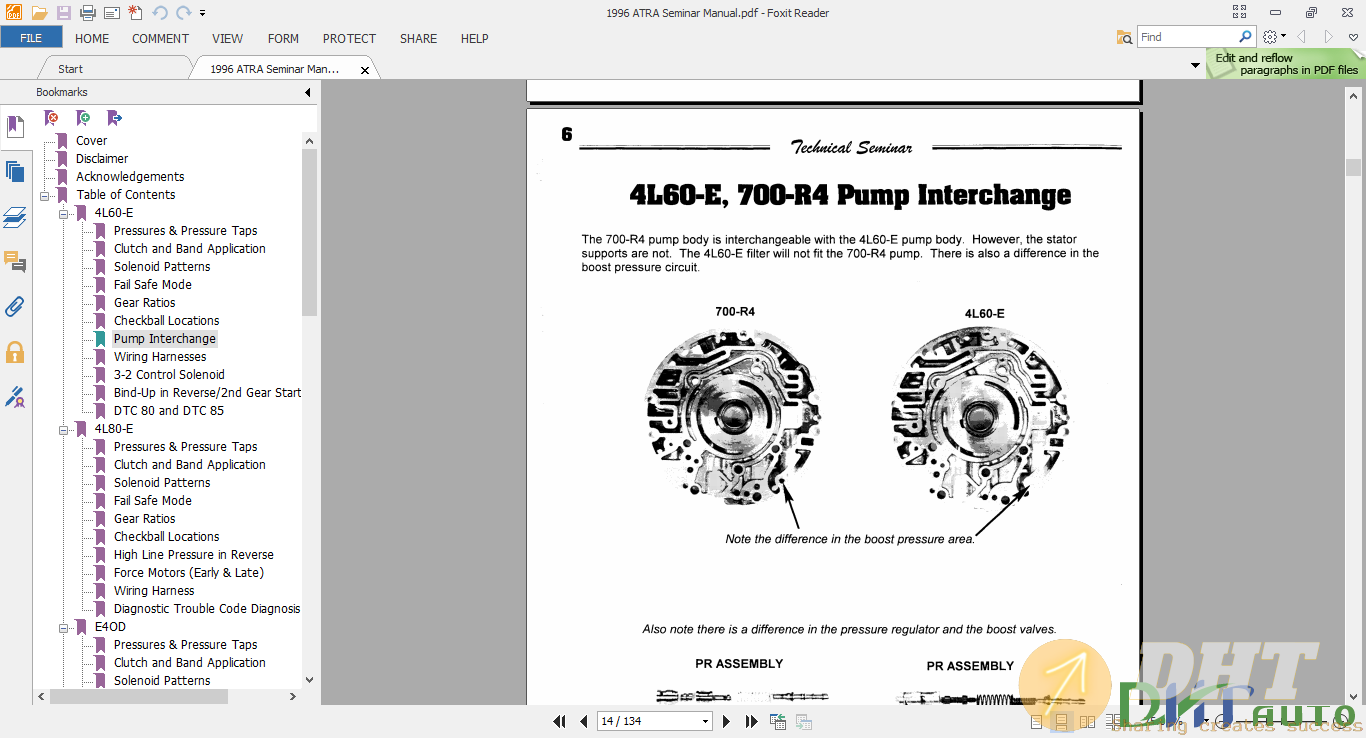This screenshot has height=738, width=1366.
Task: Open the Comments panel sidebar icon
Action: point(15,262)
